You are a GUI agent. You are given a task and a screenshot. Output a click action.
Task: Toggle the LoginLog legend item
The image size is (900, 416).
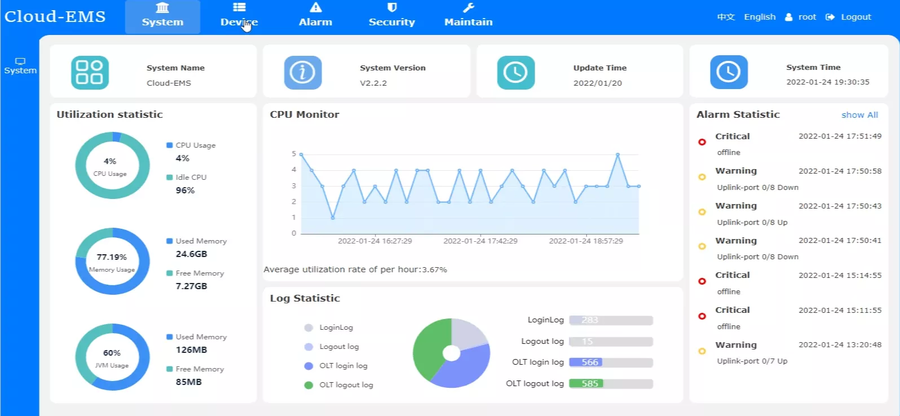(x=335, y=327)
